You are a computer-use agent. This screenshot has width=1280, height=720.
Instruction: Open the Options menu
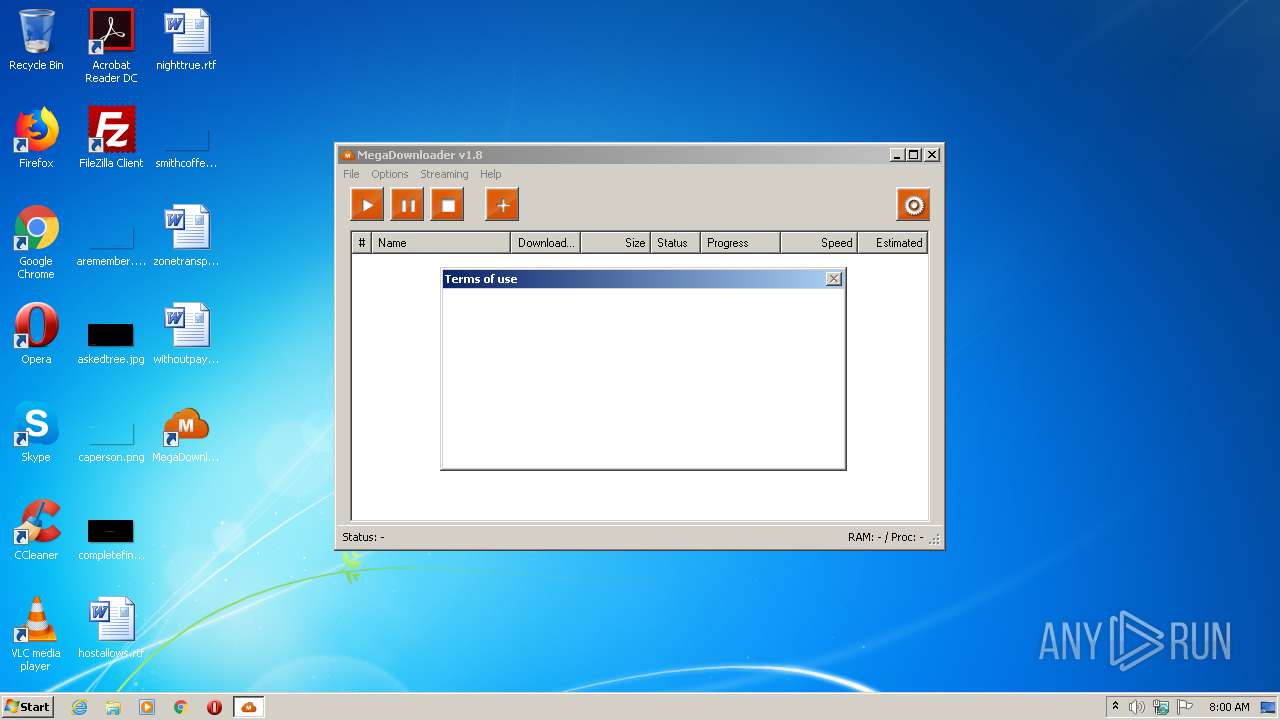[390, 174]
